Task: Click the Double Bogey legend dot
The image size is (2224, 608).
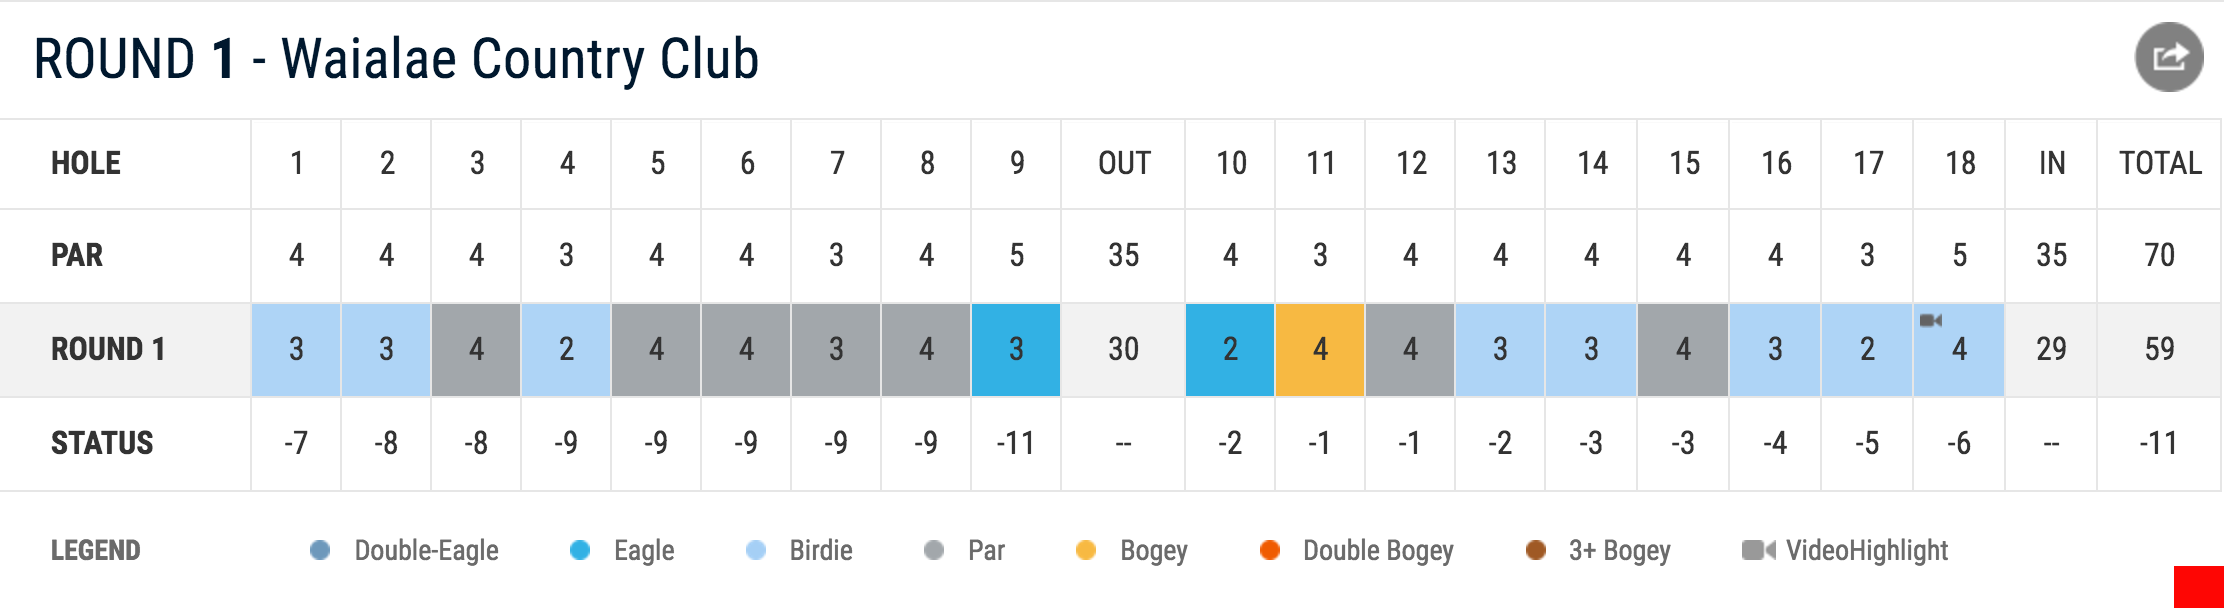Action: 1270,550
